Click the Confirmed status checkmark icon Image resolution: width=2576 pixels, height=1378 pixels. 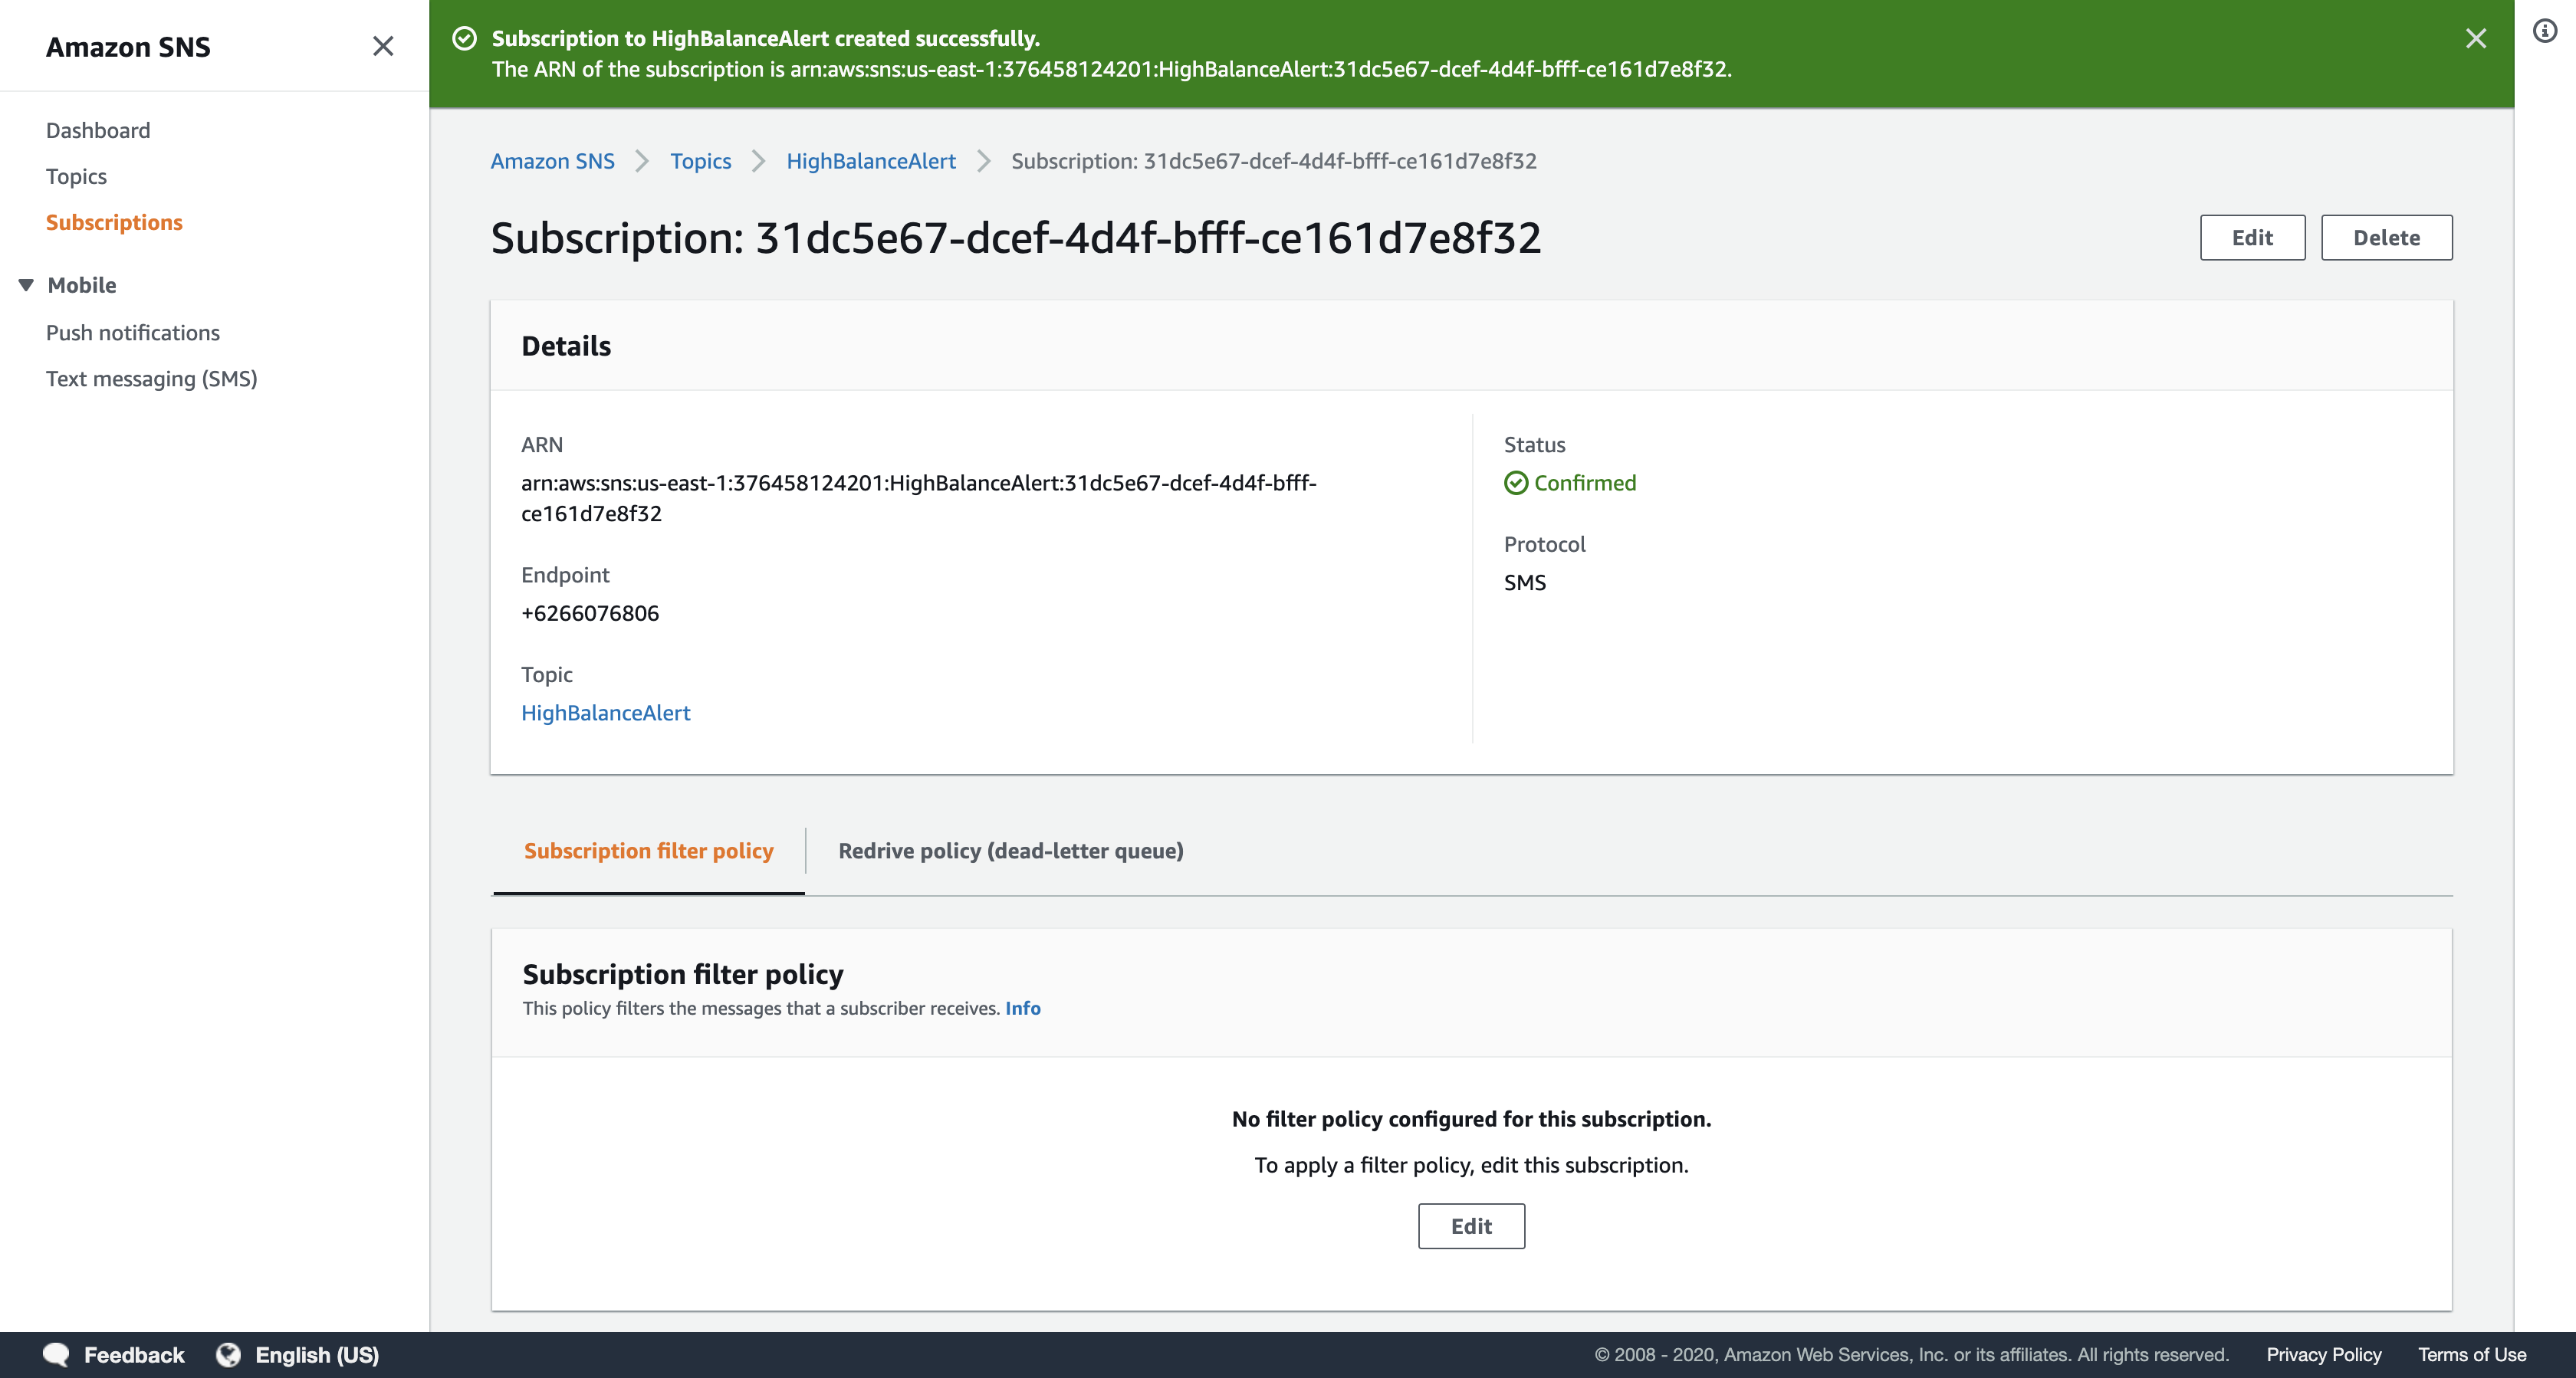[1516, 483]
